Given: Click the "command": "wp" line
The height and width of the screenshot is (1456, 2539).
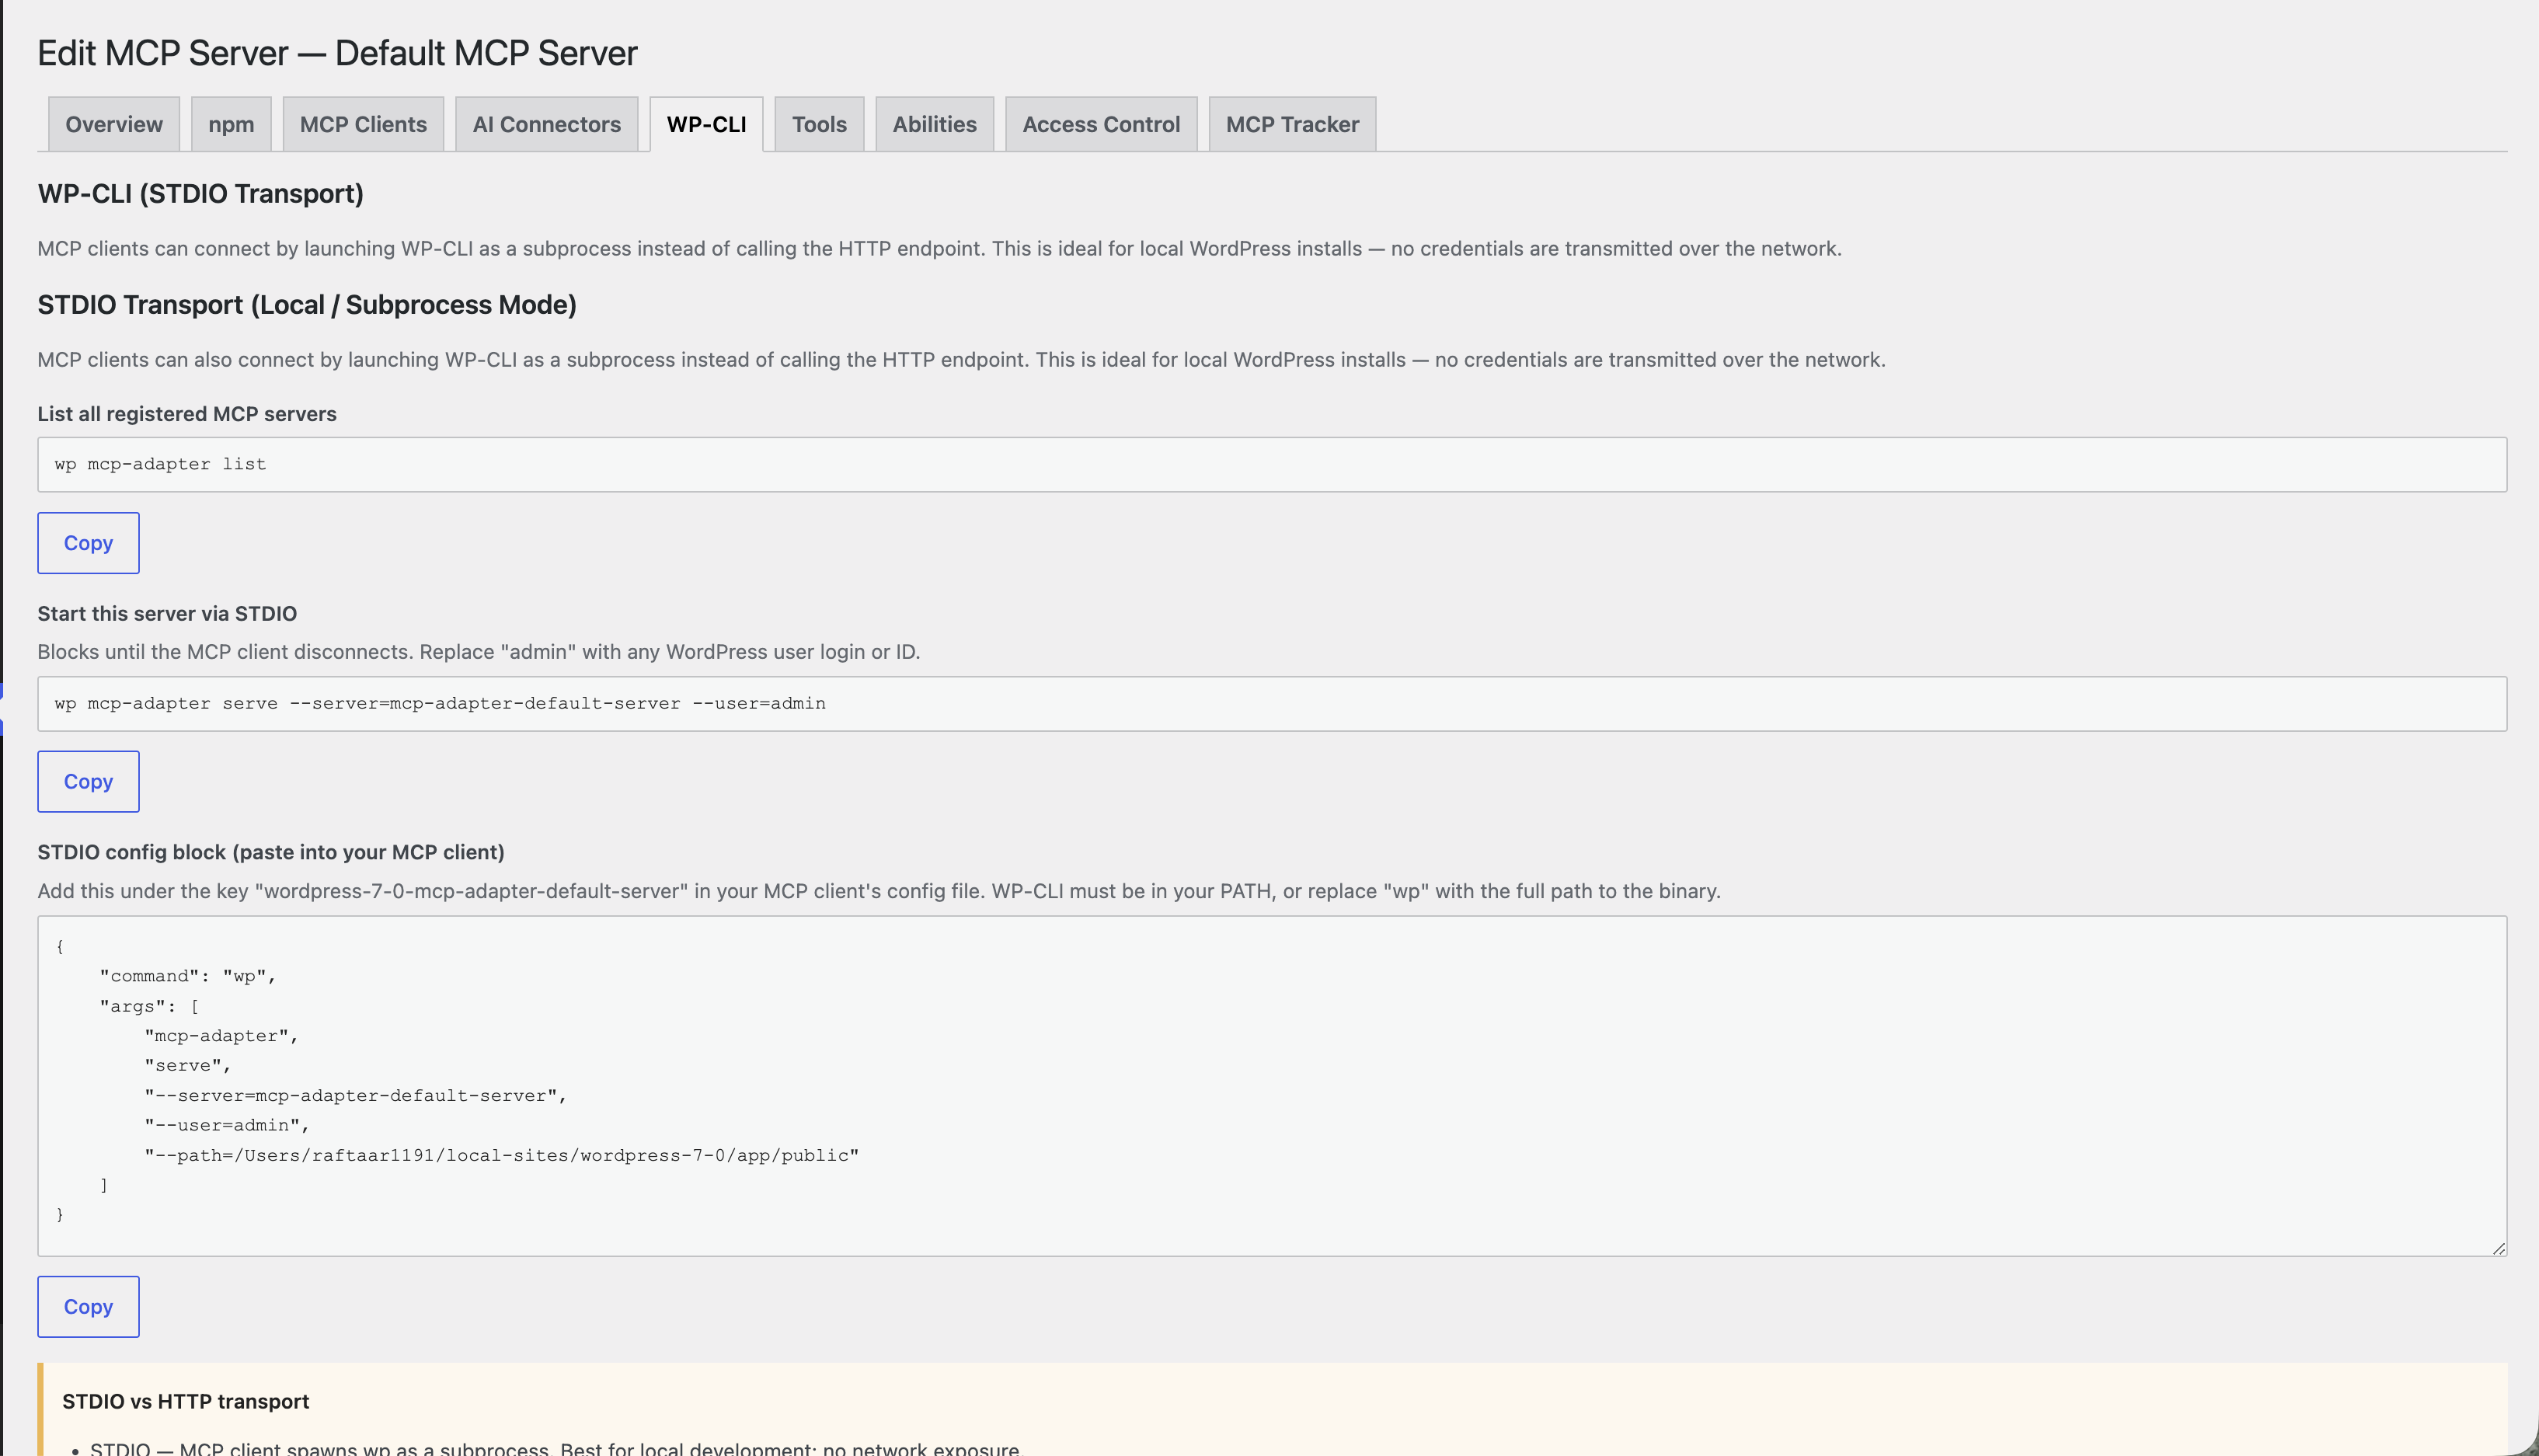Looking at the screenshot, I should (188, 976).
